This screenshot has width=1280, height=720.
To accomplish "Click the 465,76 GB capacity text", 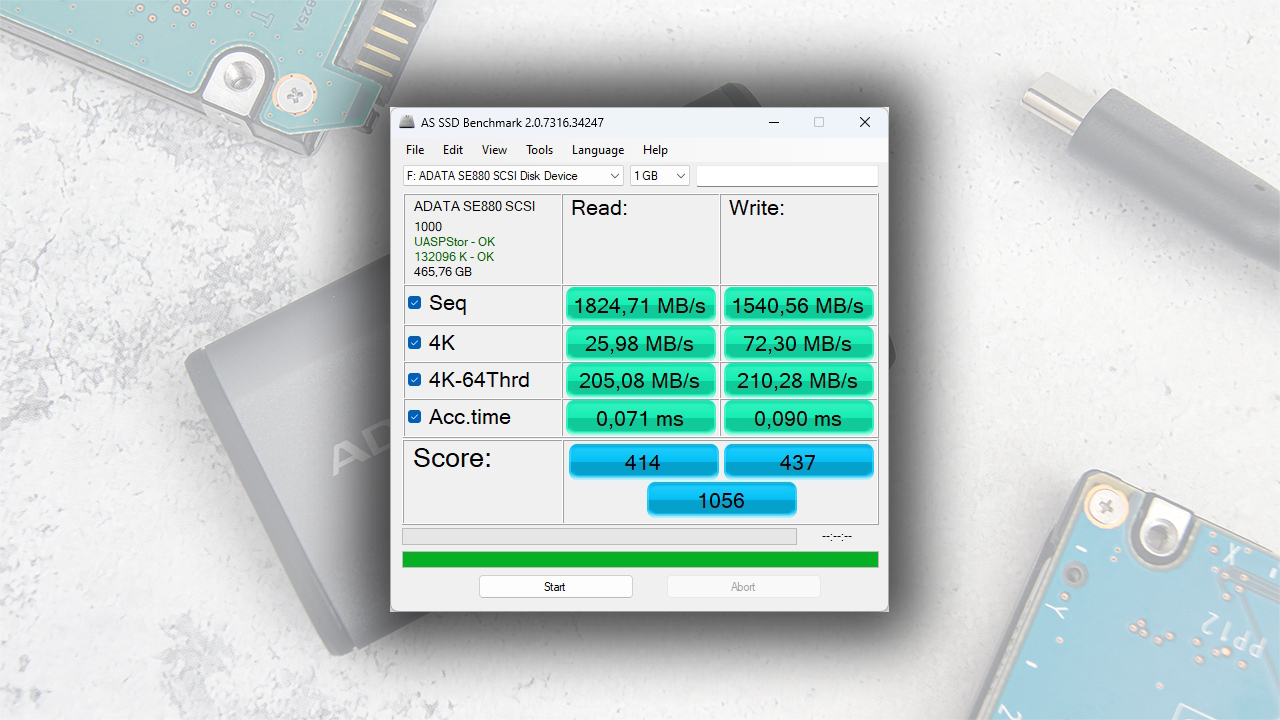I will coord(443,272).
